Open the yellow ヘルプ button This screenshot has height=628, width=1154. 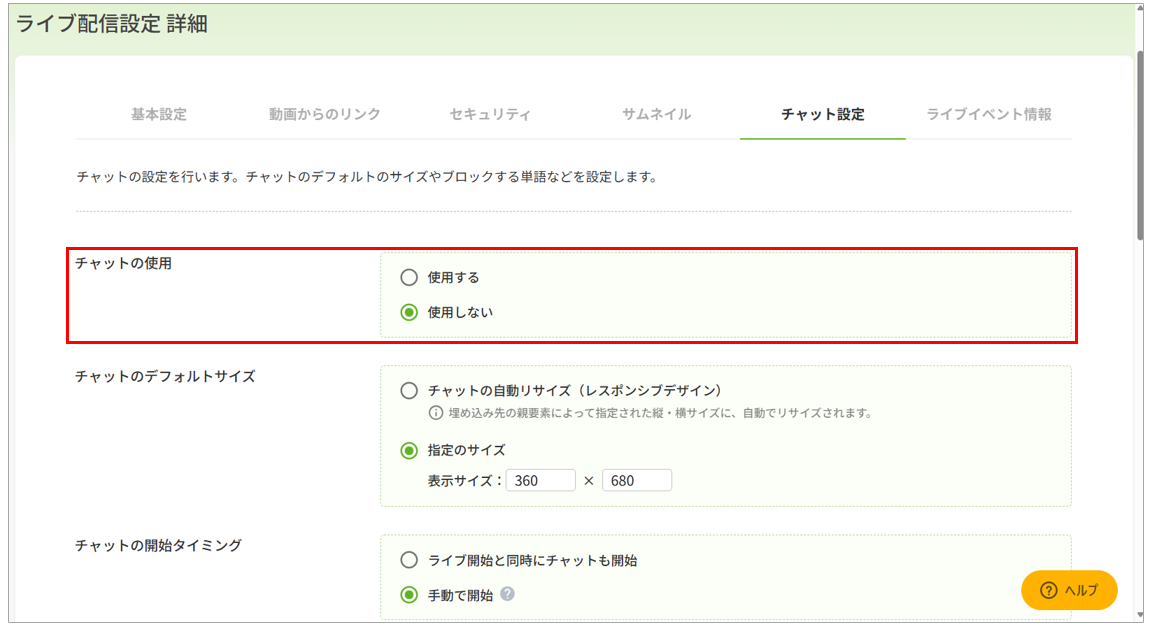1068,590
